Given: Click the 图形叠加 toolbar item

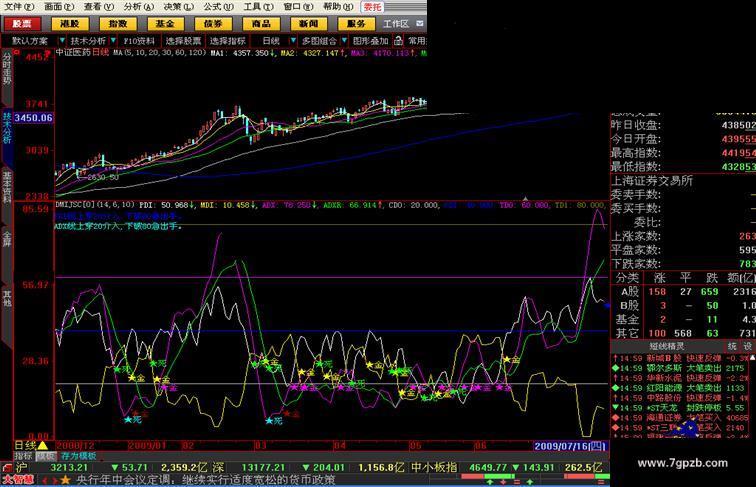Looking at the screenshot, I should 370,41.
